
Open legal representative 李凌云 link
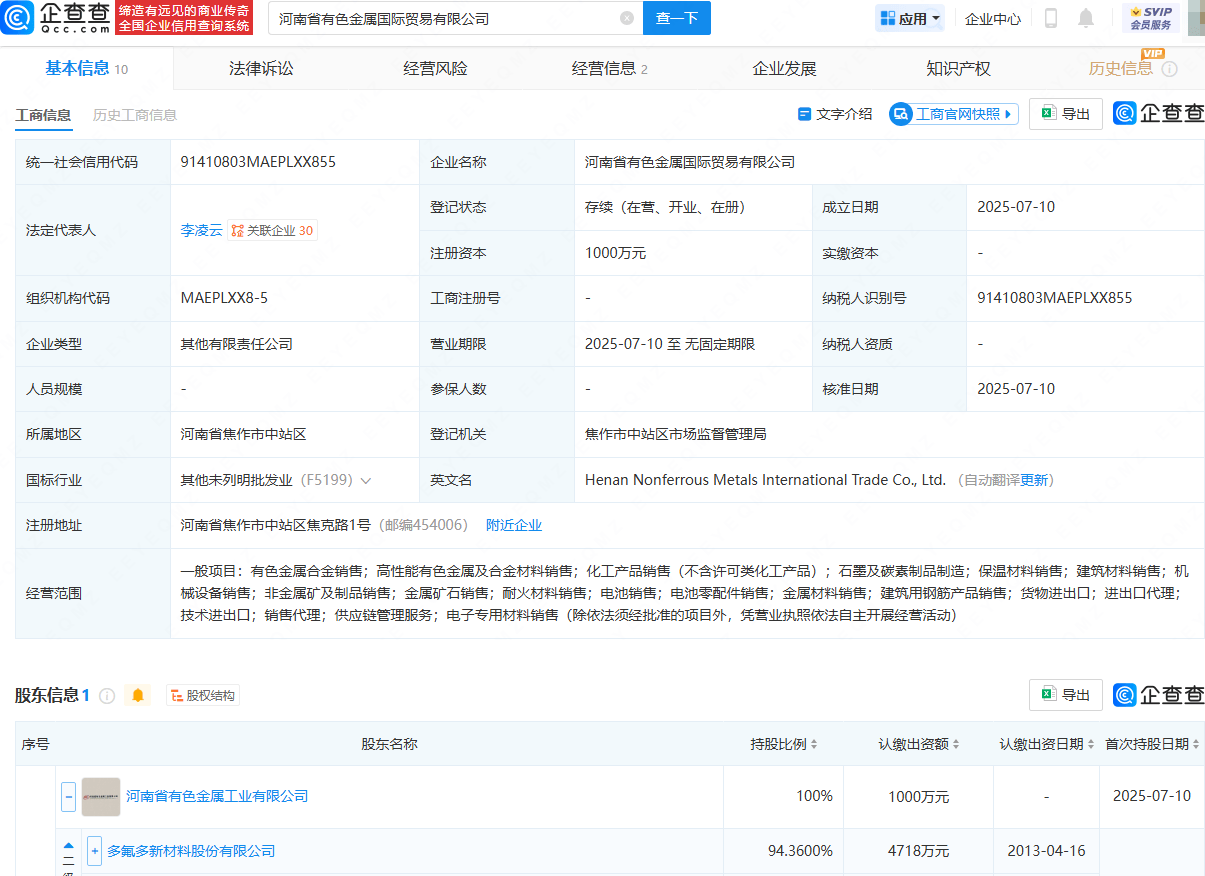pos(201,230)
